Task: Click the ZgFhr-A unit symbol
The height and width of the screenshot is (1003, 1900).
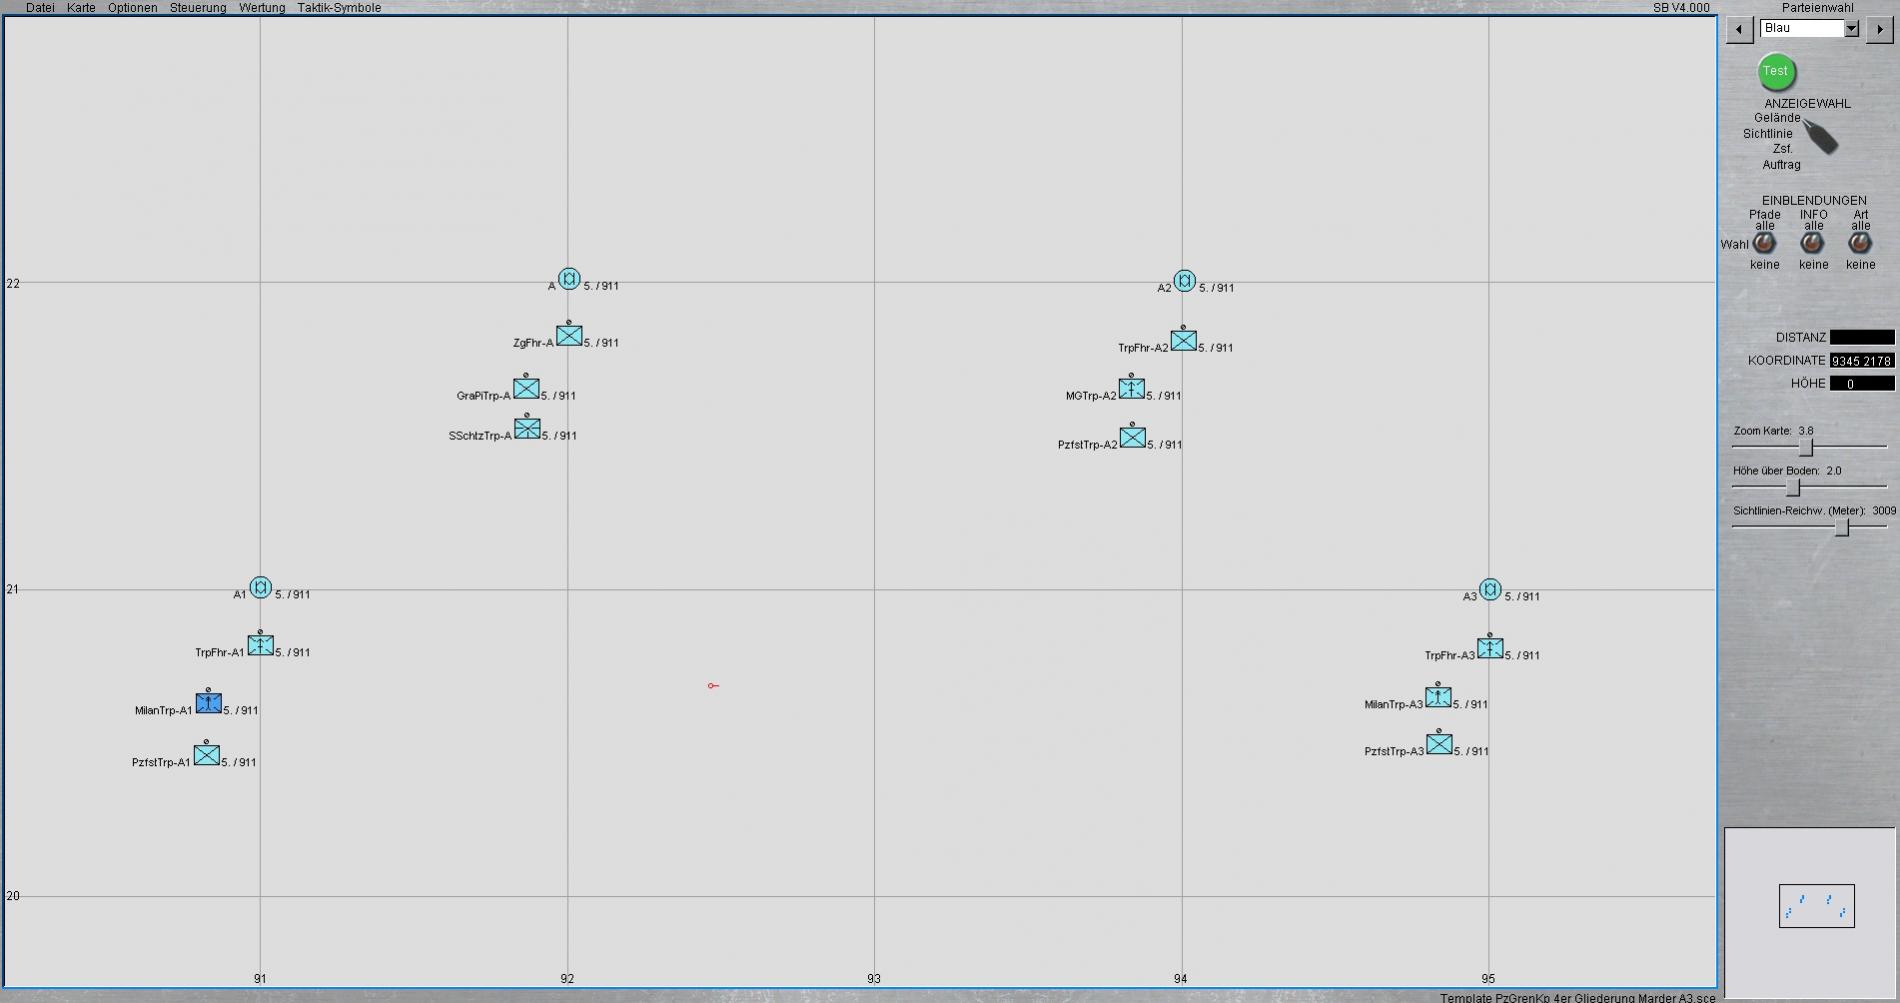Action: pyautogui.click(x=569, y=336)
